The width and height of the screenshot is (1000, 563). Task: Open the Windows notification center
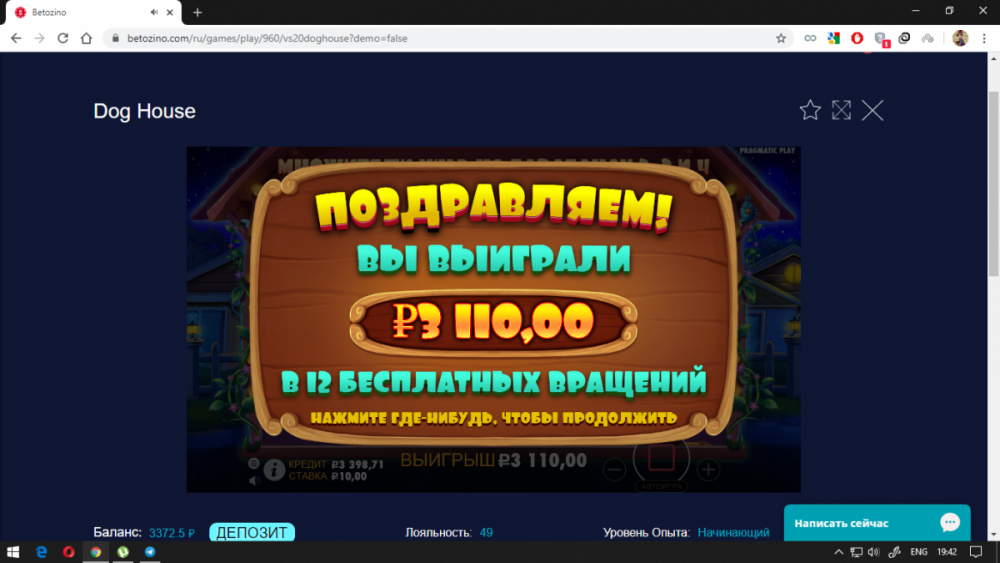[x=976, y=552]
